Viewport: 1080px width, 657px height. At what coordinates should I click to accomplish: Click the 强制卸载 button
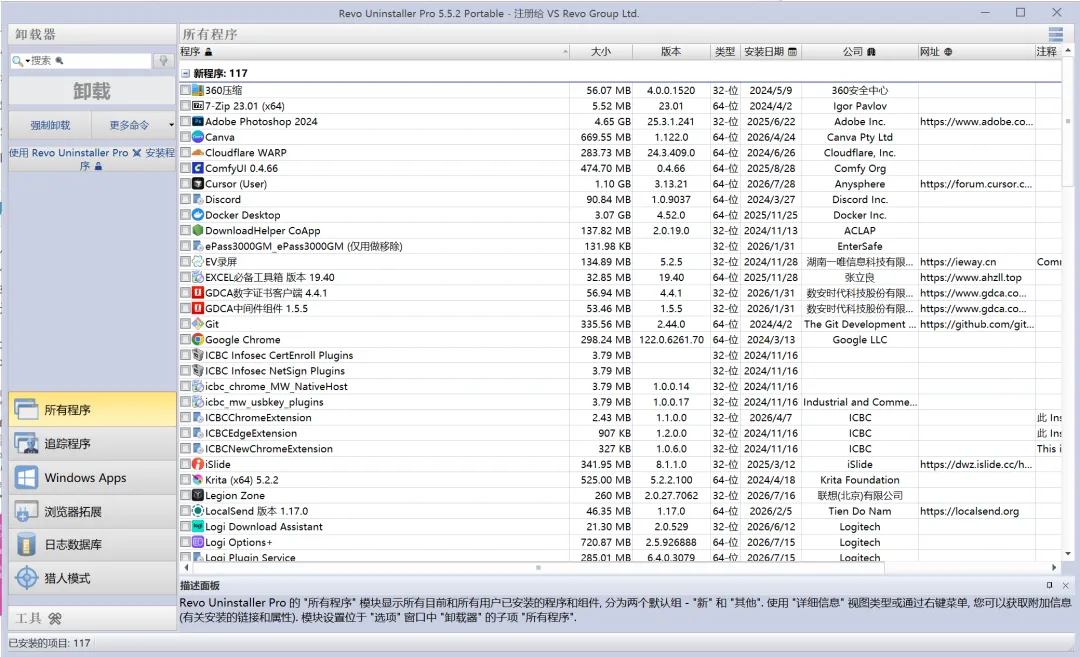pos(50,125)
